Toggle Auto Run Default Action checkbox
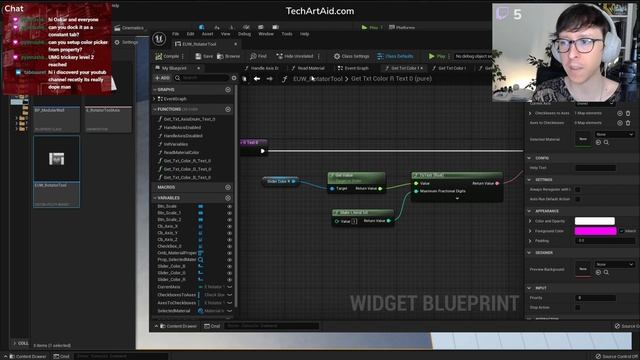 578,199
